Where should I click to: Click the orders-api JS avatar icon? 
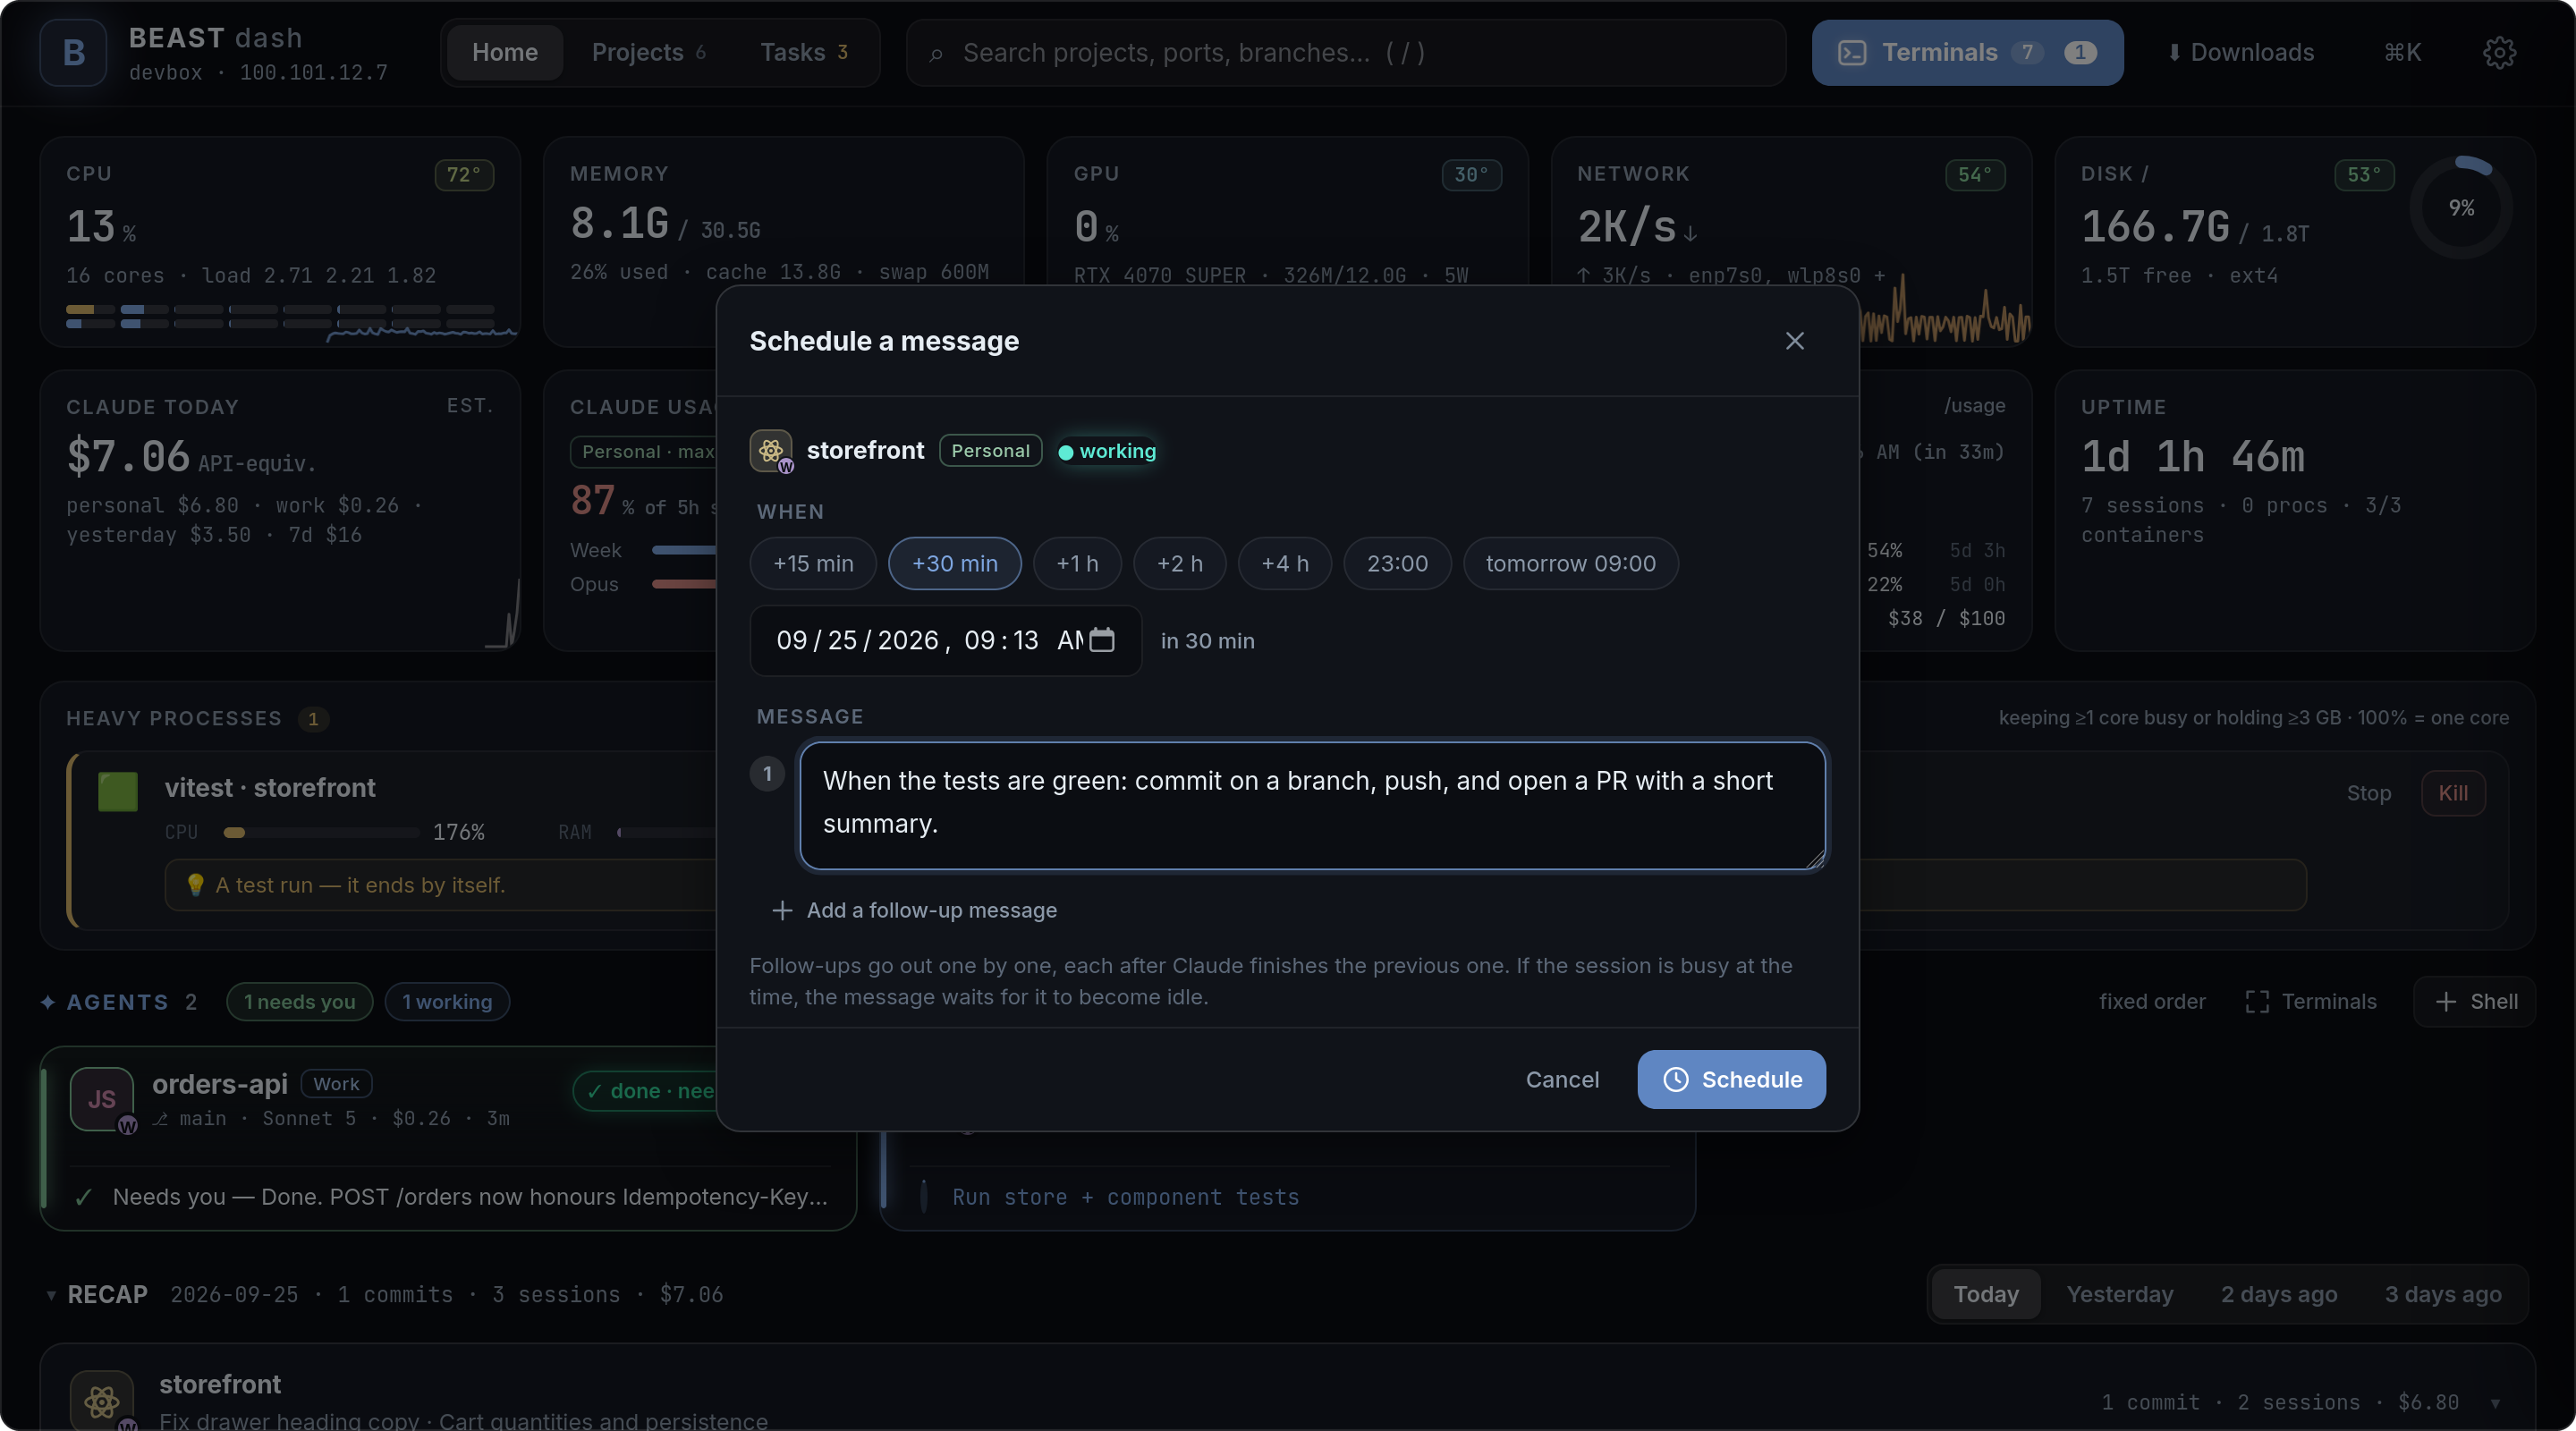[101, 1099]
